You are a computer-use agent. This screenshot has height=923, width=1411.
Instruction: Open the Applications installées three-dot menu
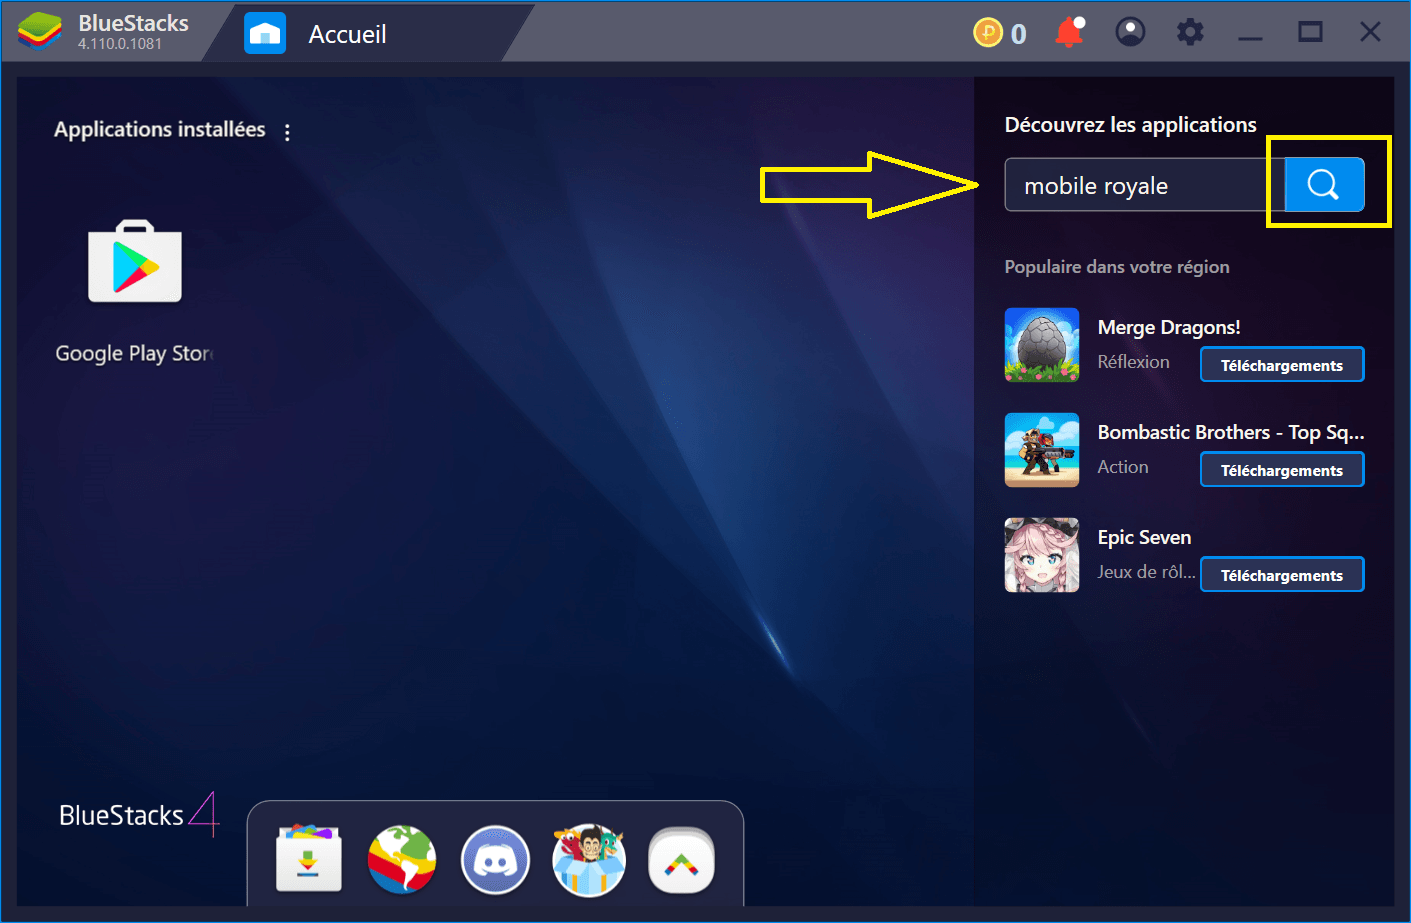pos(288,132)
